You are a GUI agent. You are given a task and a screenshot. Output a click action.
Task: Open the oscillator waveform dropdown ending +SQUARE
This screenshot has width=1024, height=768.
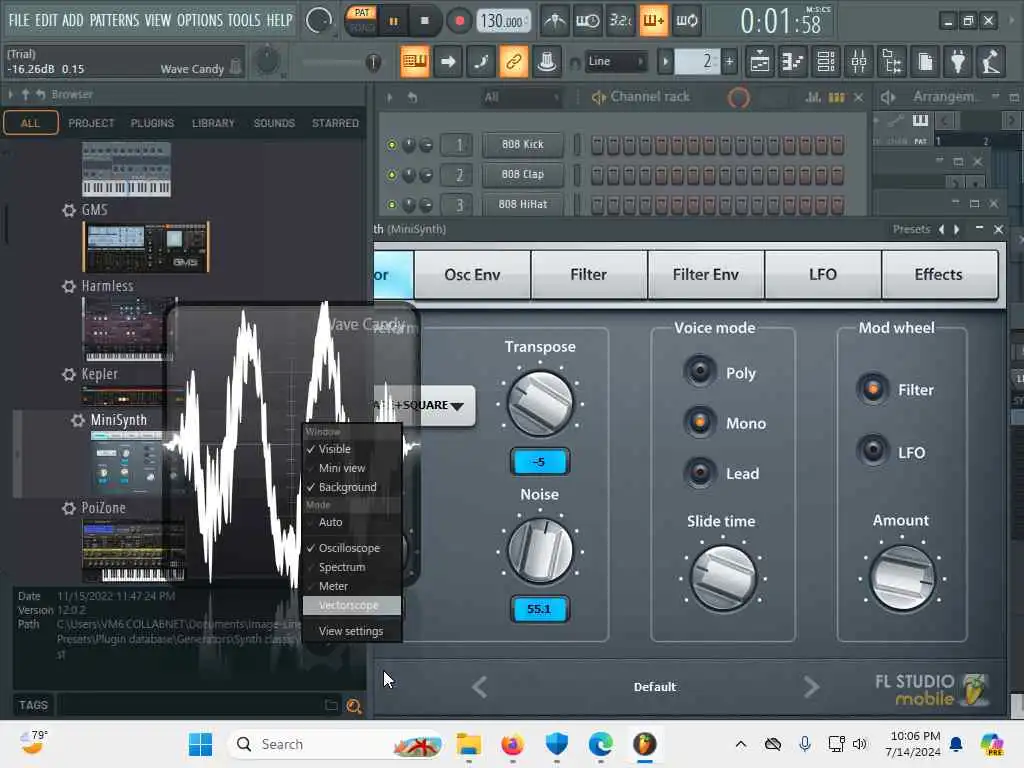424,405
